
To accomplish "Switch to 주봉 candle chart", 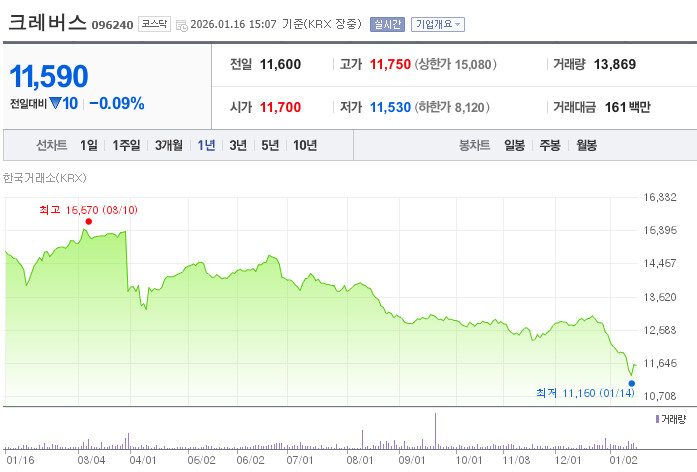I will 550,145.
